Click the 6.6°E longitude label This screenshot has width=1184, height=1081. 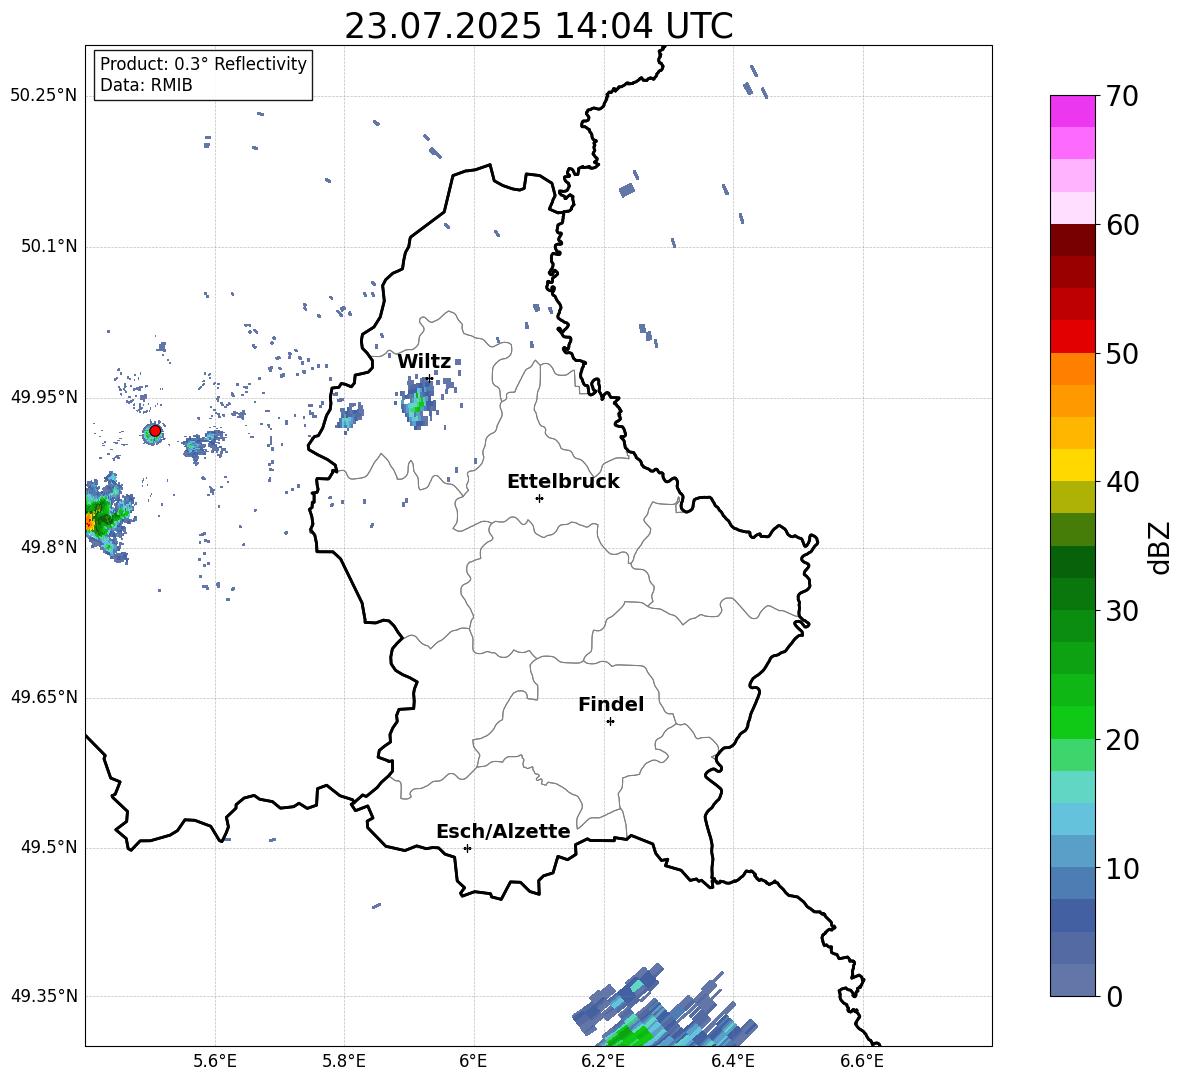[x=862, y=1061]
